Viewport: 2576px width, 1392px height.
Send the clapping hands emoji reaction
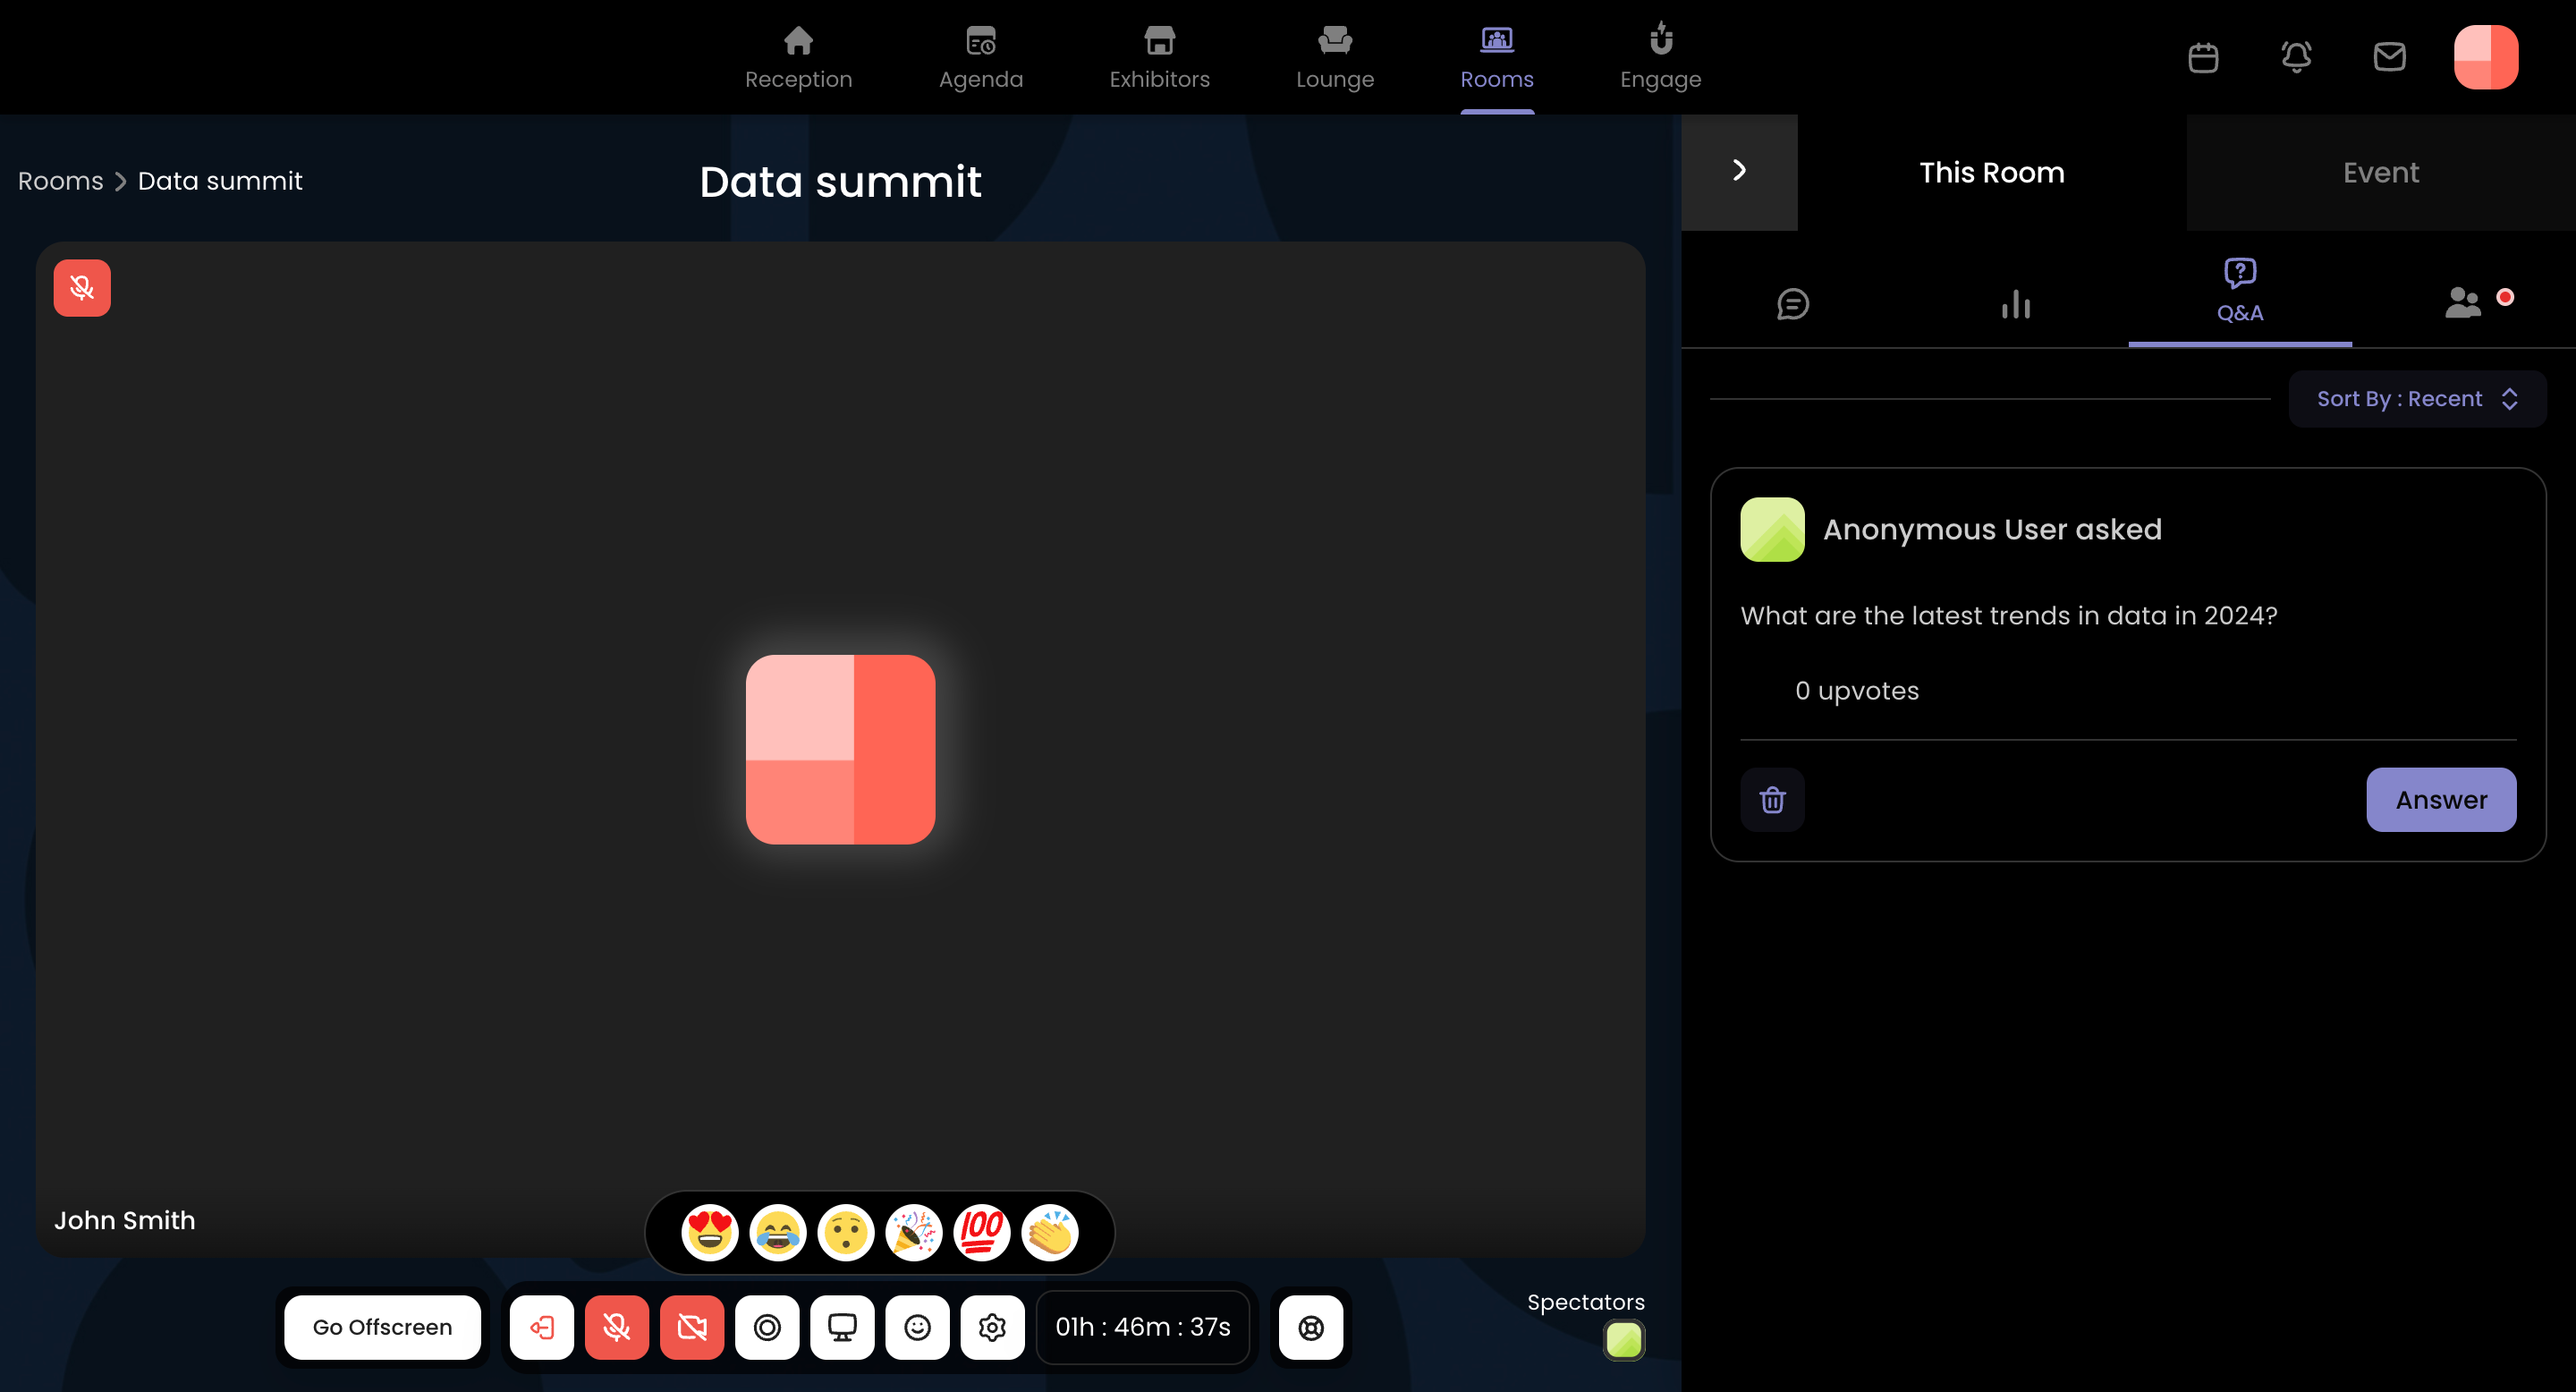(1049, 1232)
